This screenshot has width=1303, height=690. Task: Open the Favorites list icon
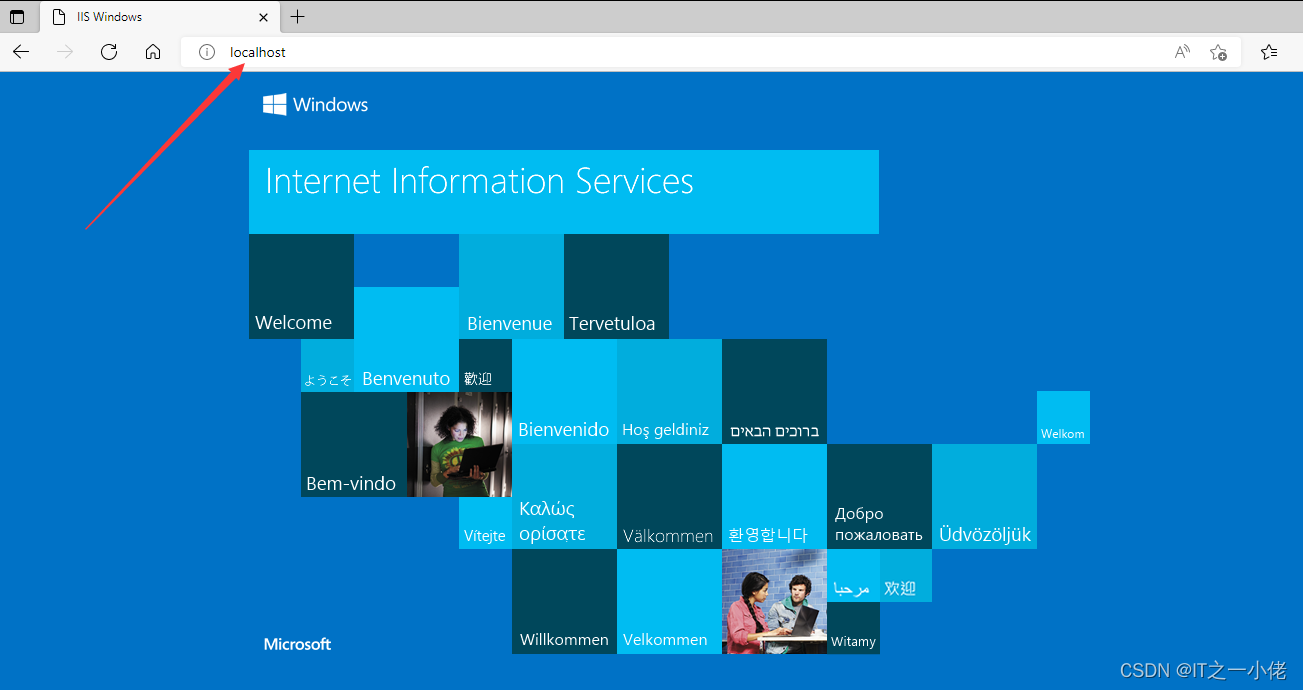click(1269, 52)
